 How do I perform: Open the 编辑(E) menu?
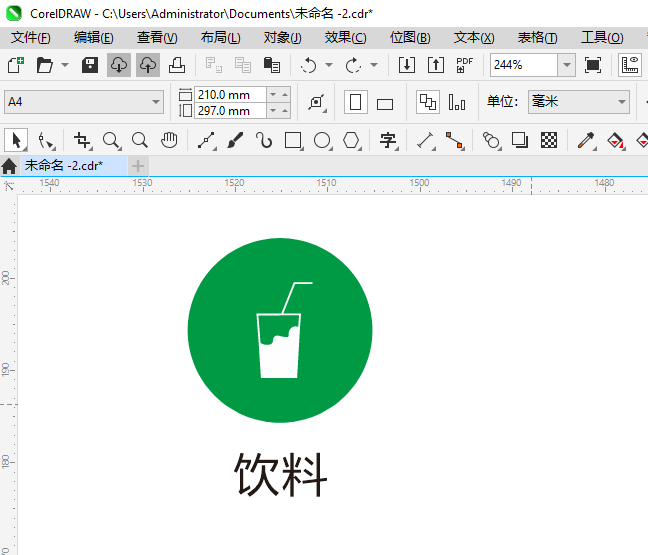click(x=93, y=38)
